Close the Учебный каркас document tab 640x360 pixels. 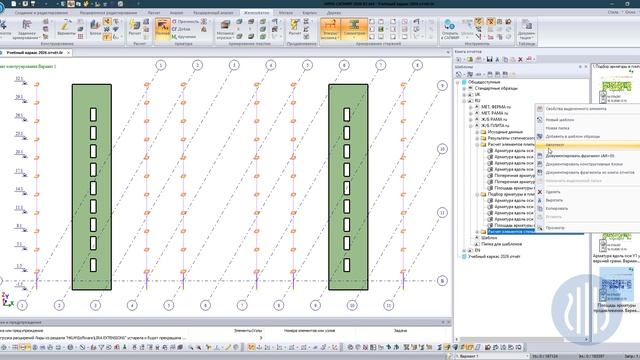(x=69, y=53)
